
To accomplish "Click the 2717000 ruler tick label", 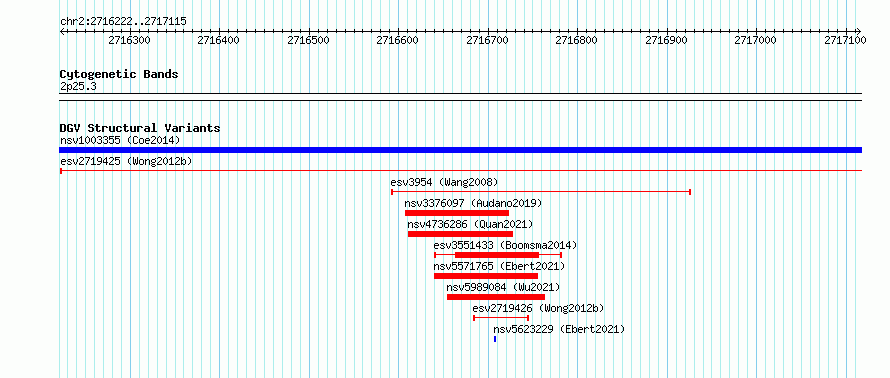I will (x=756, y=40).
